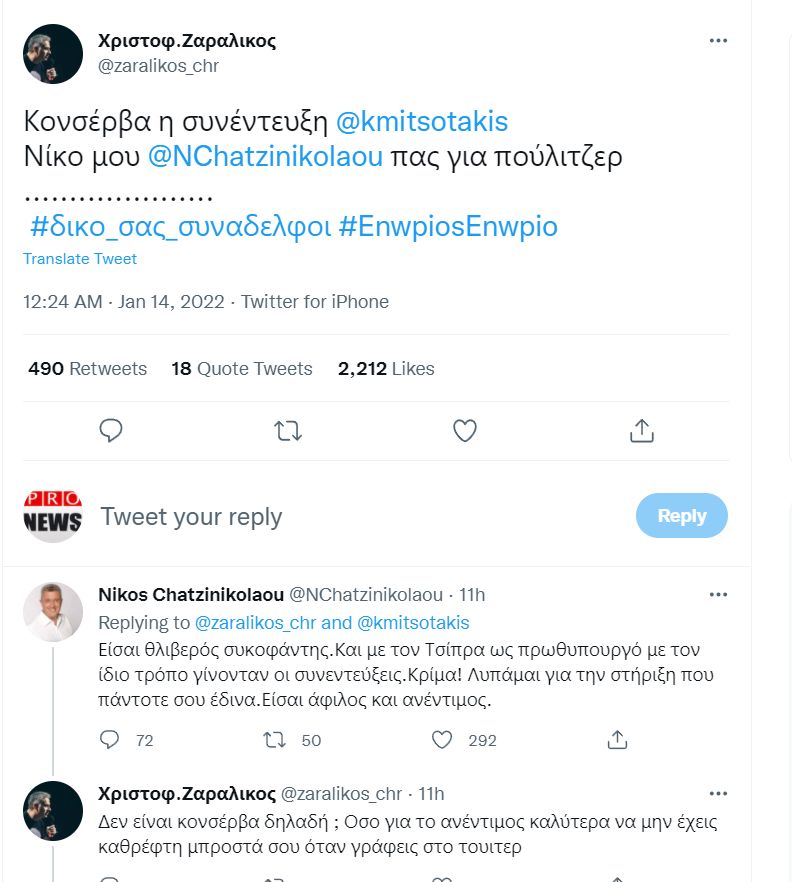
Task: Click the Translate Tweet link
Action: [x=80, y=259]
